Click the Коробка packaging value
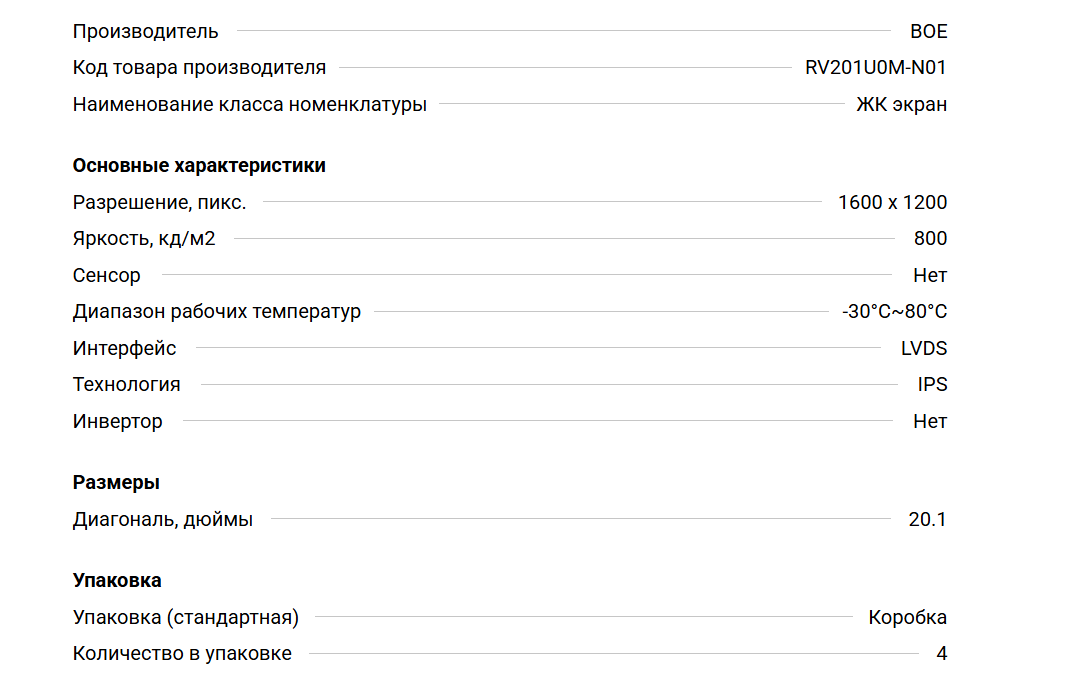The image size is (1078, 689). pos(907,617)
